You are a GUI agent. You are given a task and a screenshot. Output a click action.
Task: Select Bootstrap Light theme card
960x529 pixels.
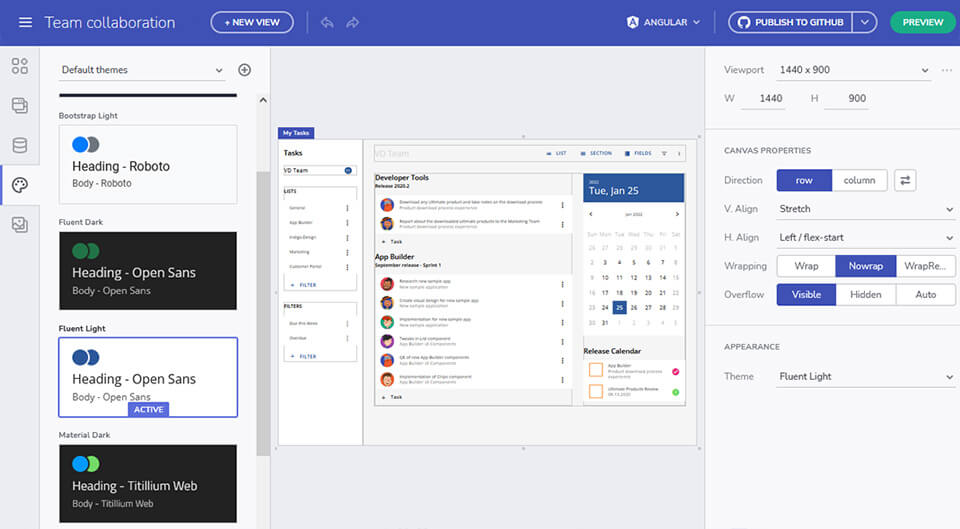click(x=148, y=164)
